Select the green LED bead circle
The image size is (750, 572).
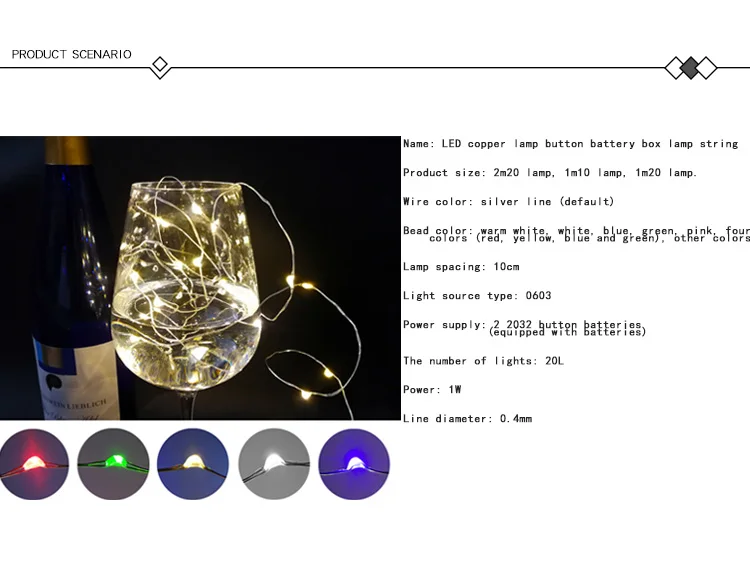click(x=113, y=464)
